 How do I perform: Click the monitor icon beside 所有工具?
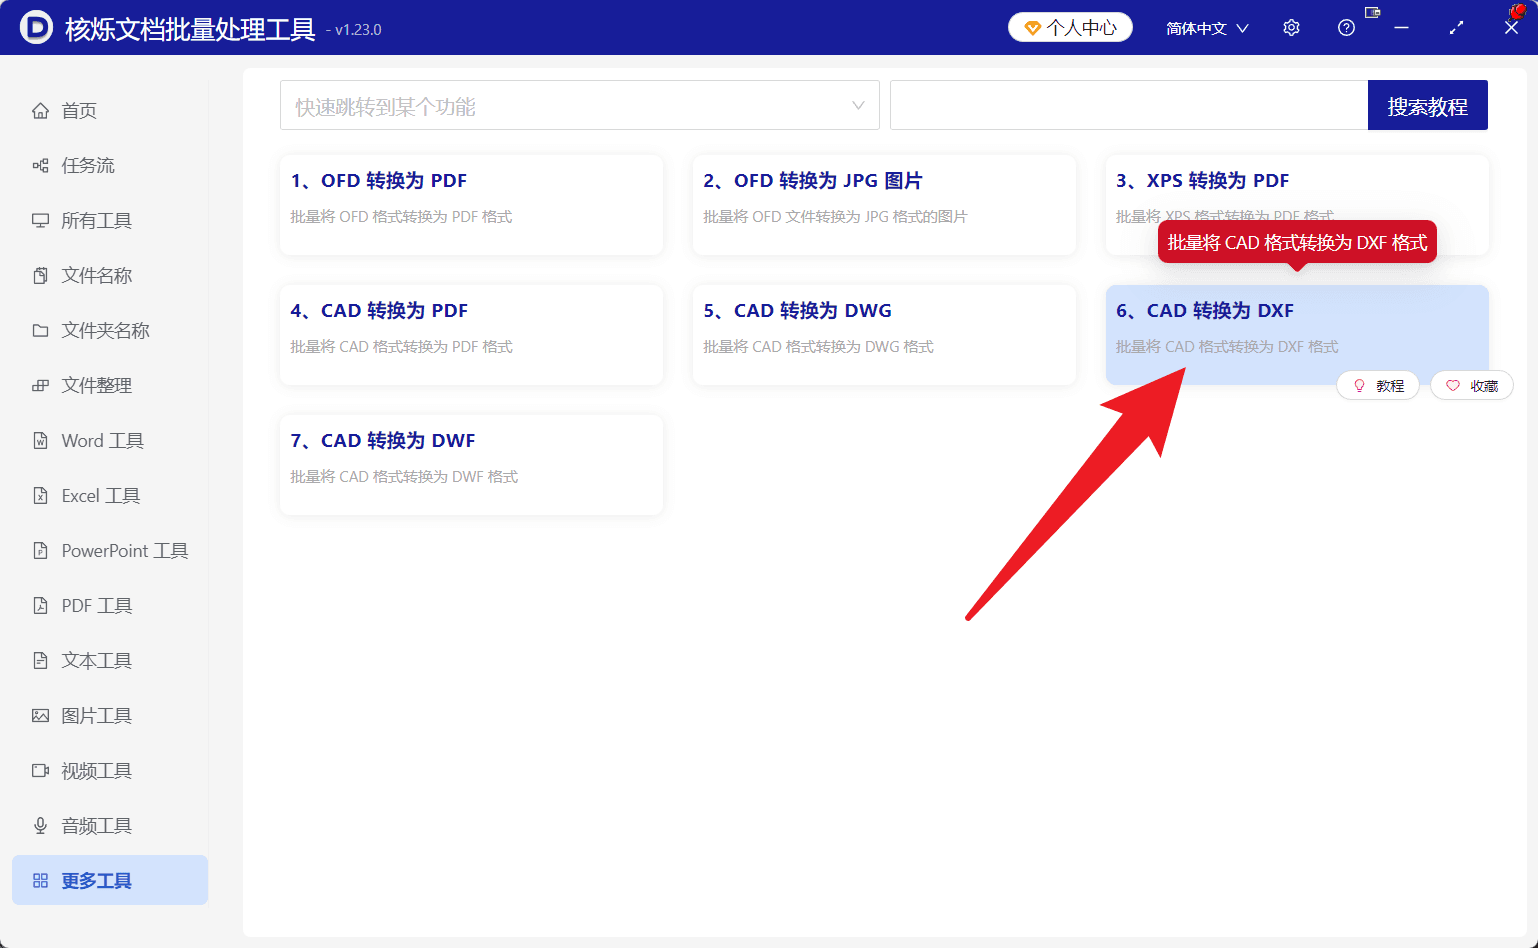coord(40,220)
